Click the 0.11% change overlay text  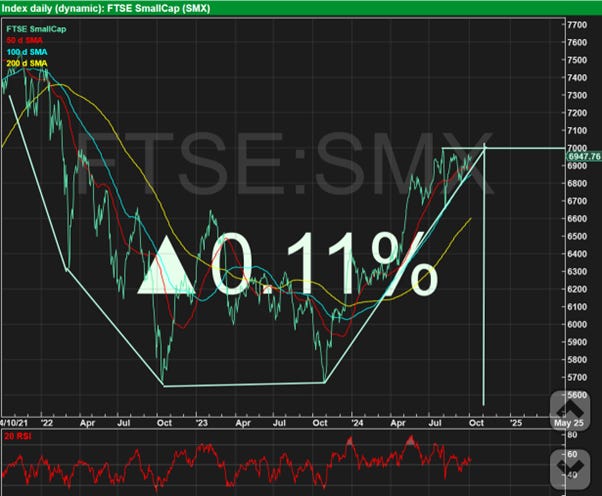tap(288, 264)
